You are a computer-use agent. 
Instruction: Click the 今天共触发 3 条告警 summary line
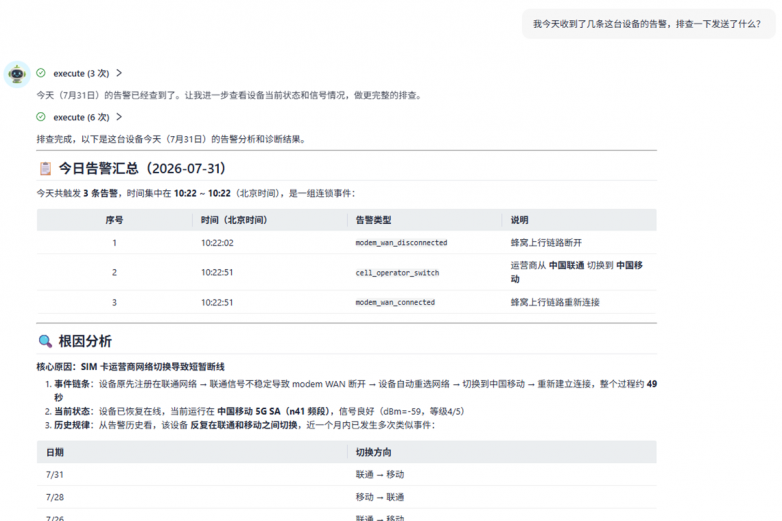[x=196, y=193]
